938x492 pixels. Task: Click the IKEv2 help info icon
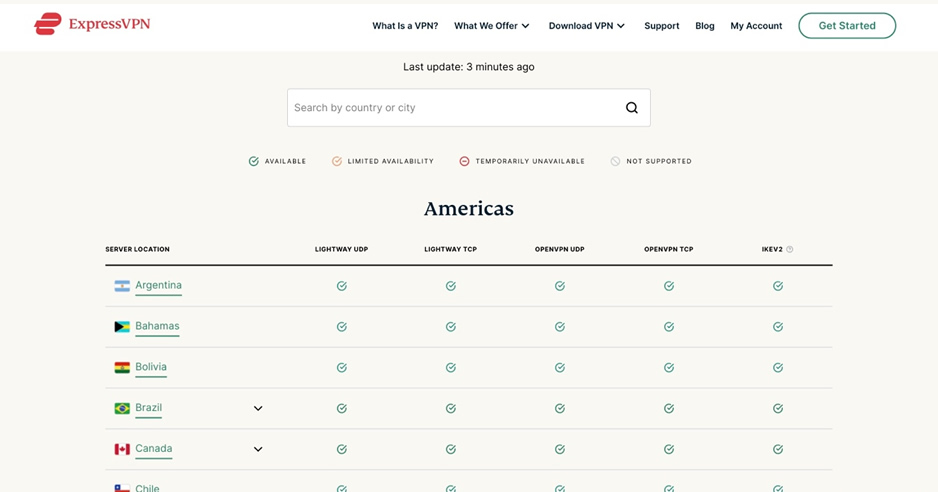pos(790,250)
